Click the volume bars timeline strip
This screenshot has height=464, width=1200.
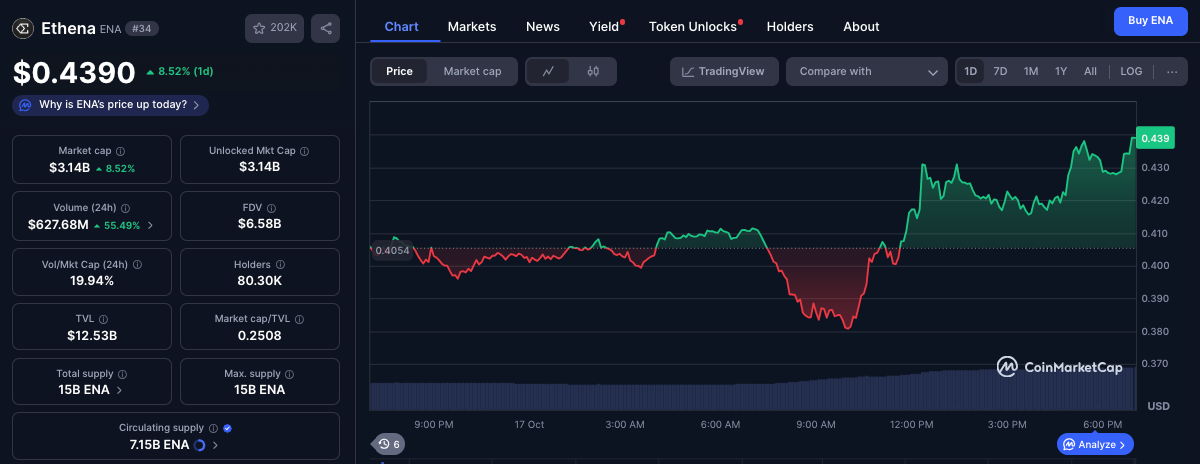pos(752,392)
